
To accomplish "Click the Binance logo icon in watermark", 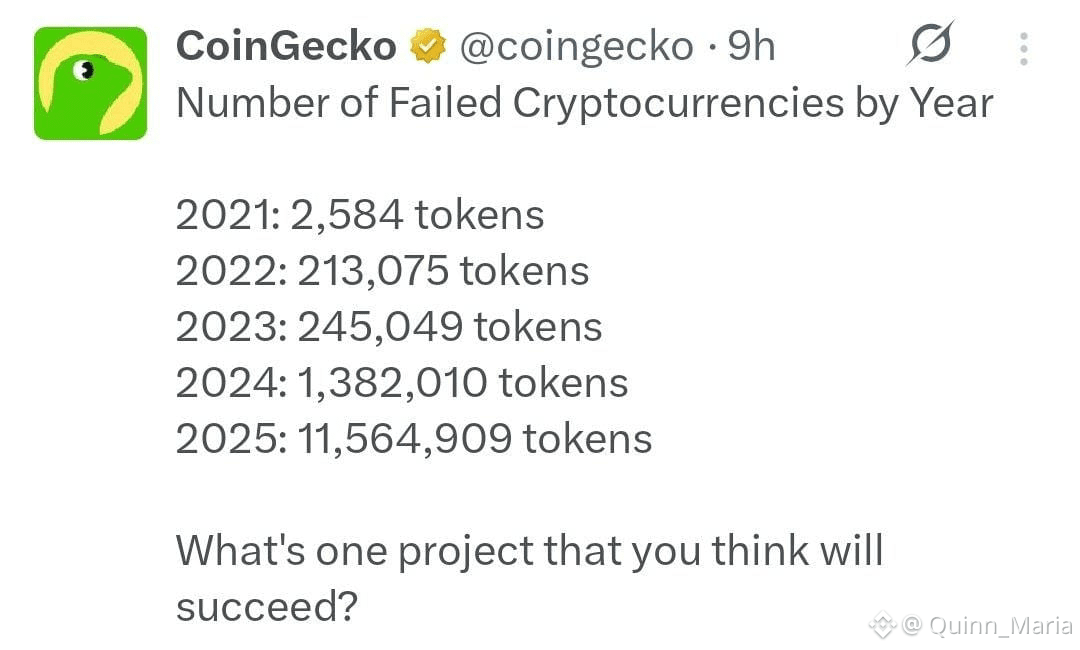I will coord(882,625).
